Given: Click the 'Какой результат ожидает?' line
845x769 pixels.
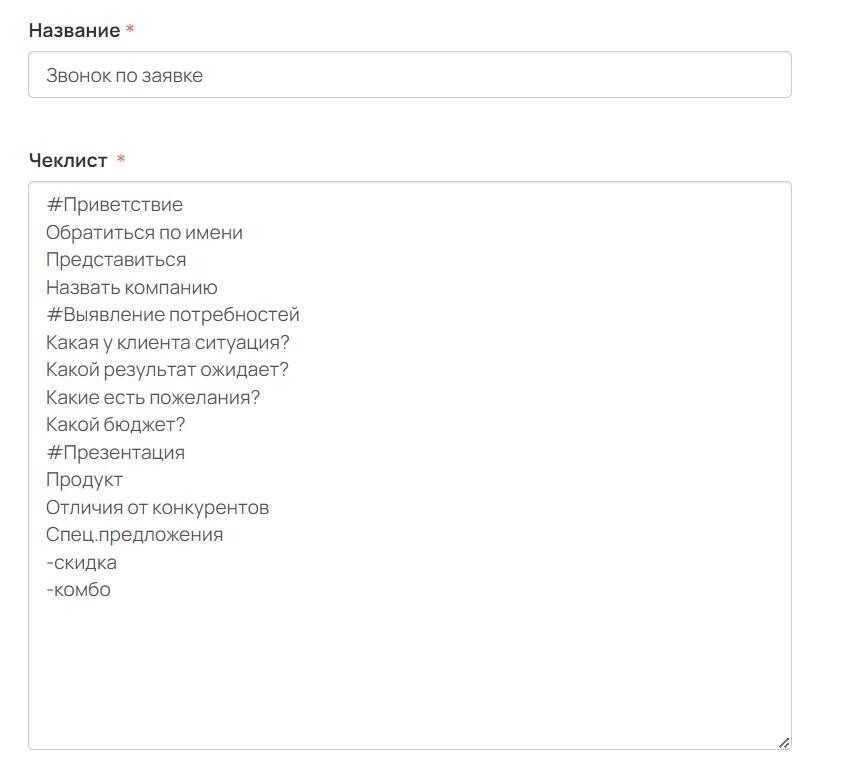Looking at the screenshot, I should tap(168, 370).
